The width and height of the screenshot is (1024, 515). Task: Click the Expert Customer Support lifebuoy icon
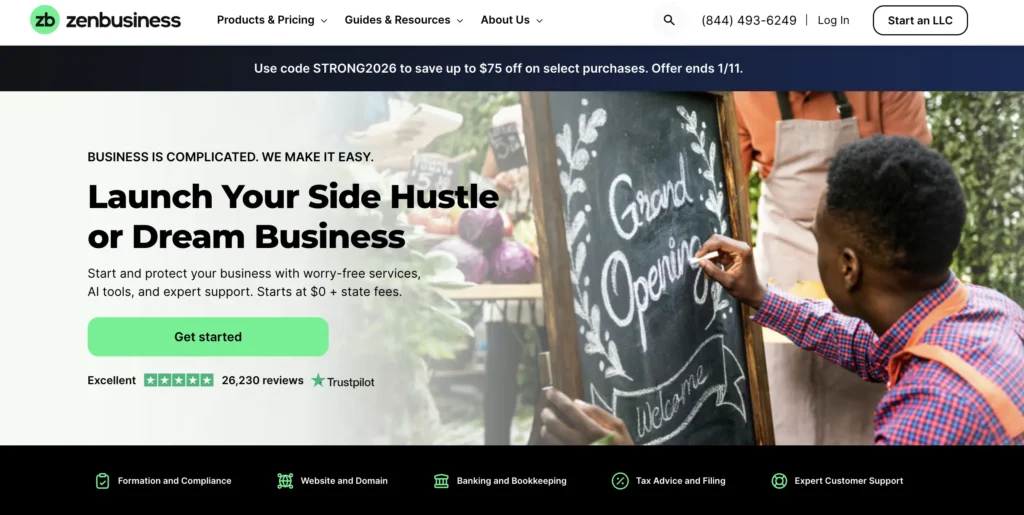pyautogui.click(x=779, y=481)
